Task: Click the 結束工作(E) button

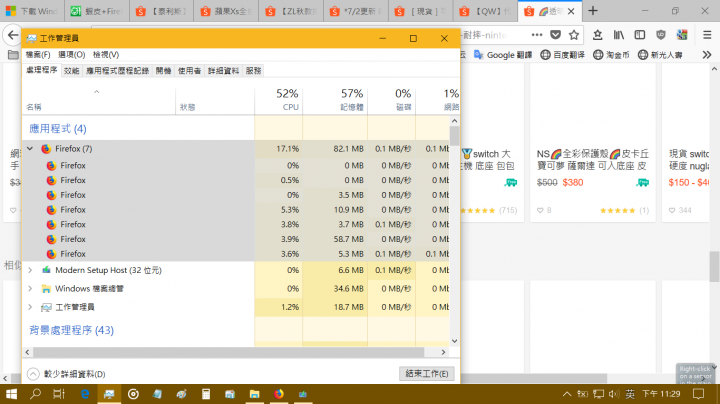Action: tap(427, 374)
